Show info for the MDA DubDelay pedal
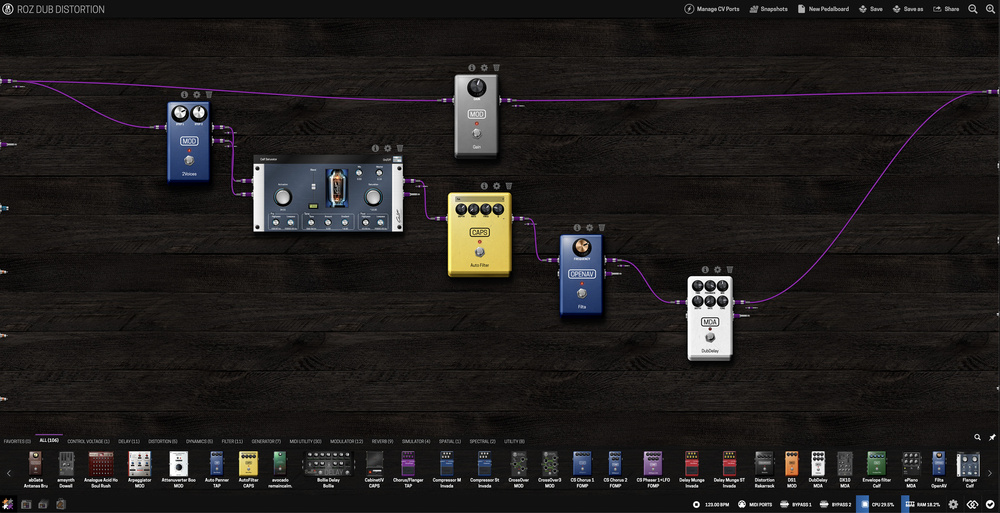Image resolution: width=1000 pixels, height=513 pixels. pos(705,269)
